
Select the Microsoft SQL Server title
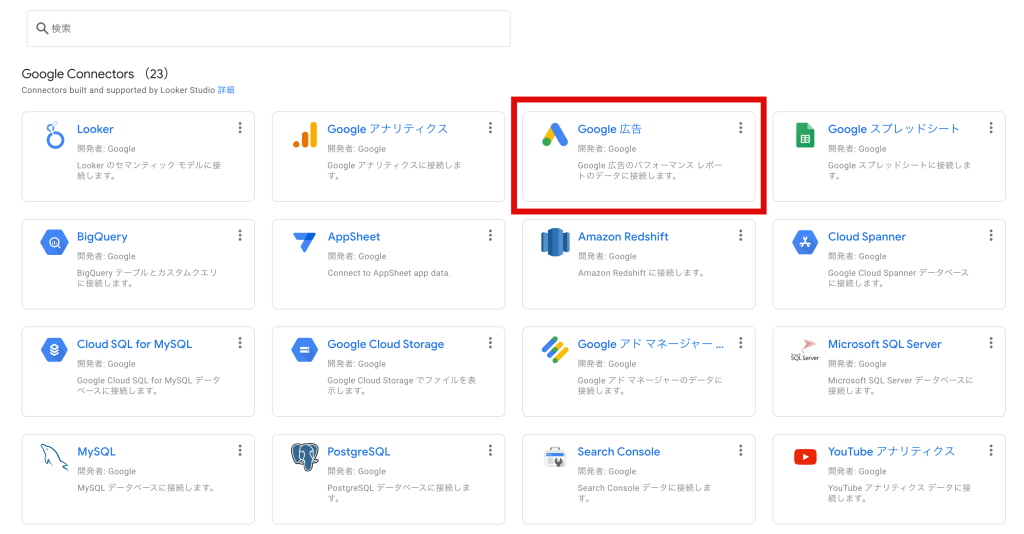pyautogui.click(x=884, y=344)
